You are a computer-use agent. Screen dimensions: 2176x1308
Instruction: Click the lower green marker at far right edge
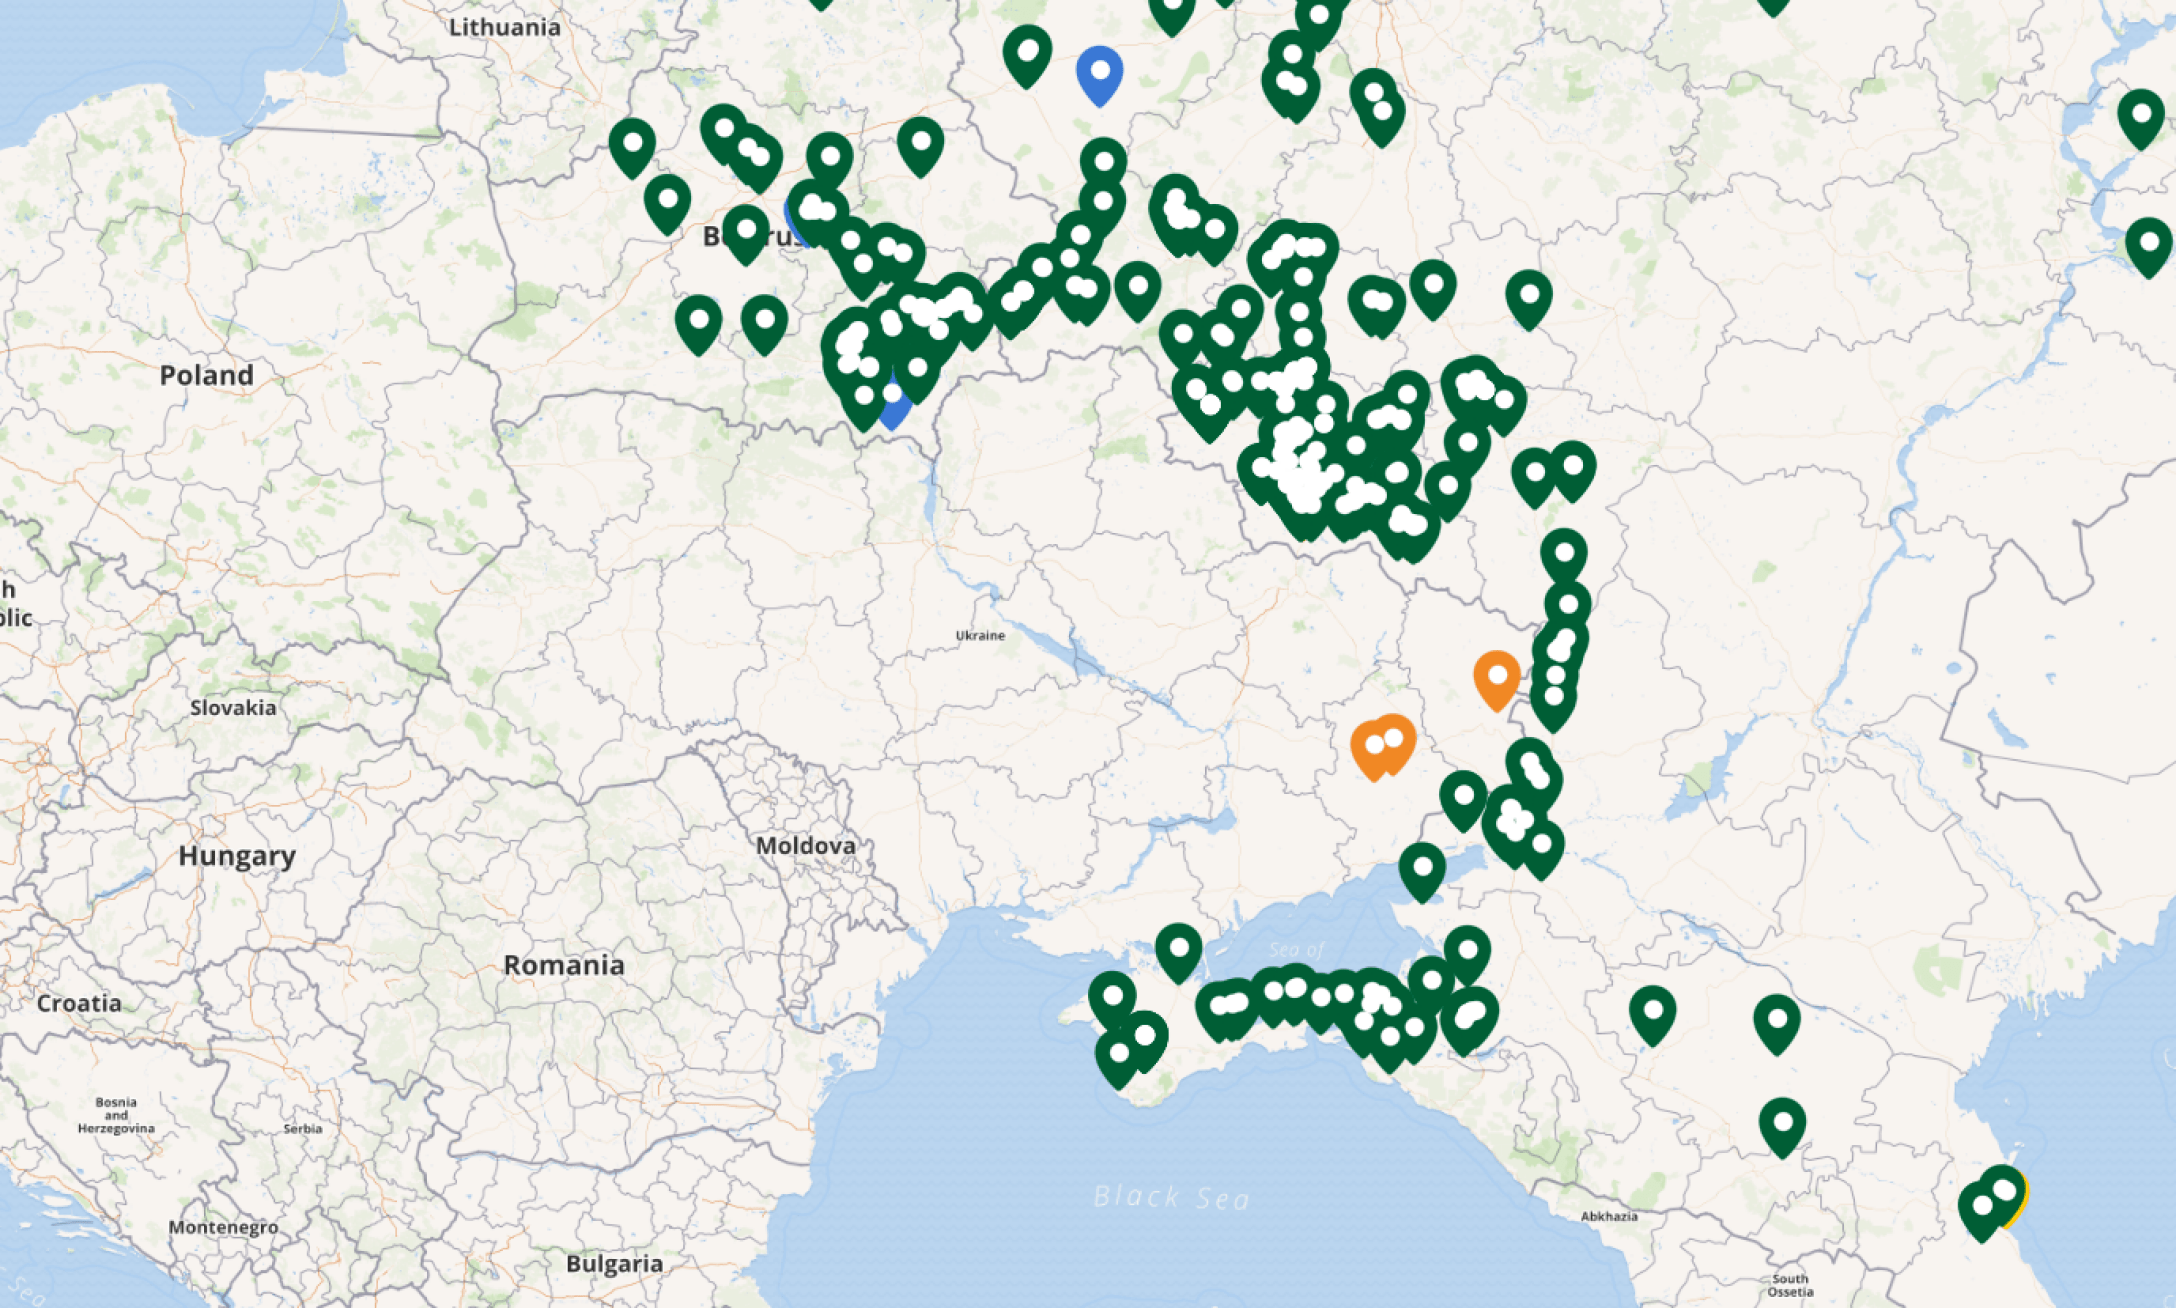(2148, 247)
